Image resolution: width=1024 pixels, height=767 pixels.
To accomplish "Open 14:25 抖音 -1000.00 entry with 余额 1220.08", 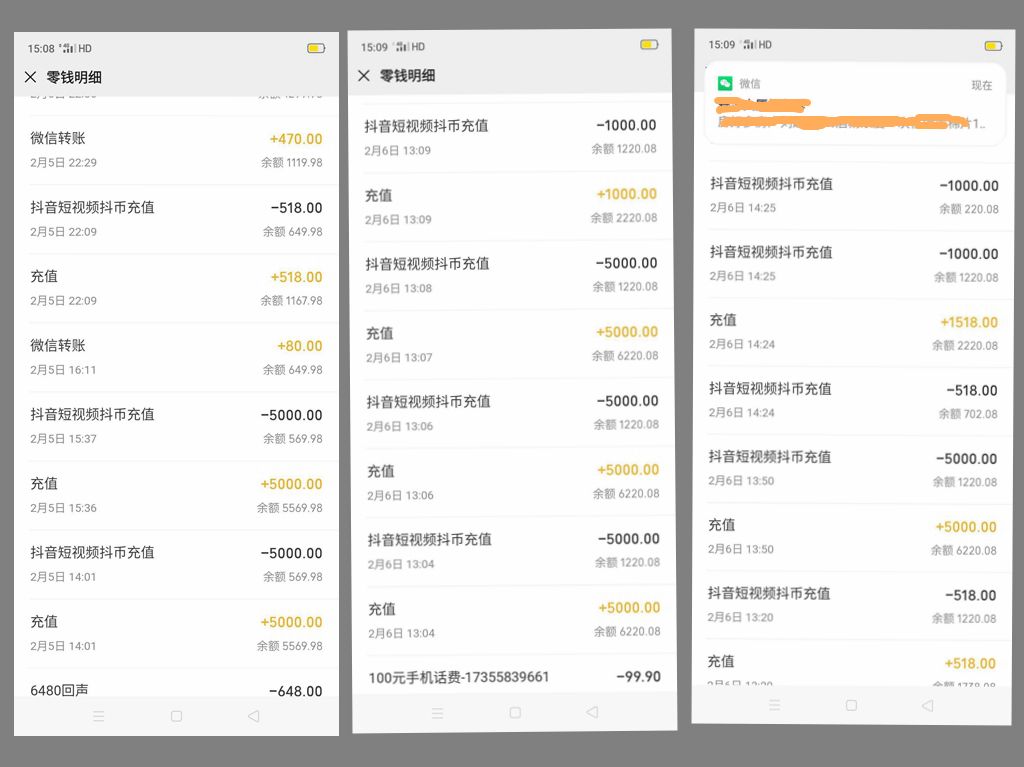I will [x=854, y=263].
